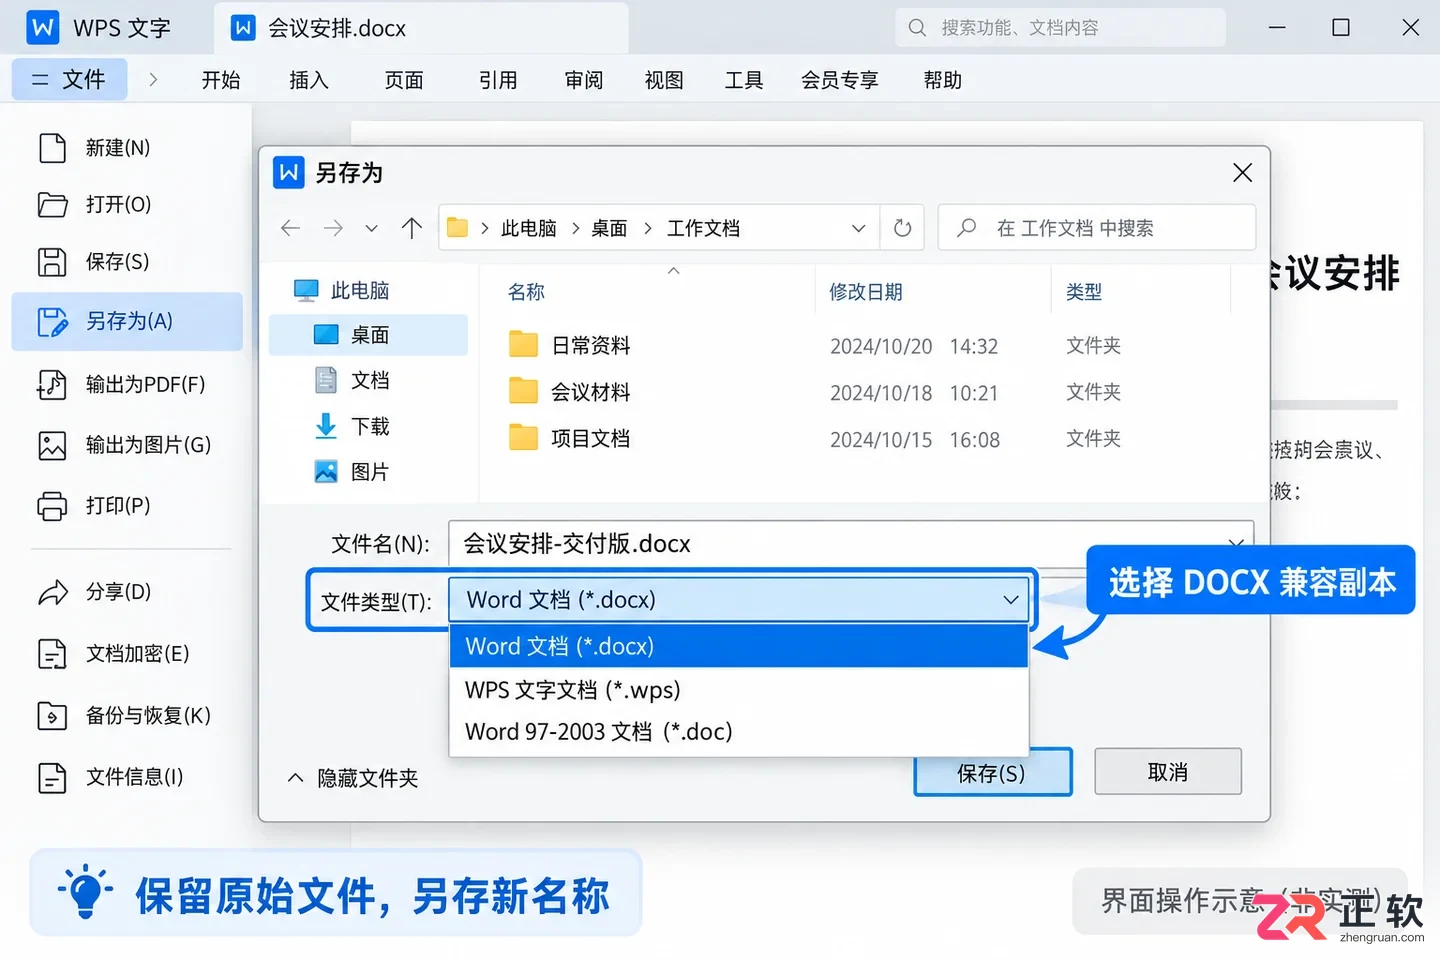Viewport: 1440px width, 960px height.
Task: Open the 会员专享 ribbon tab
Action: 840,80
